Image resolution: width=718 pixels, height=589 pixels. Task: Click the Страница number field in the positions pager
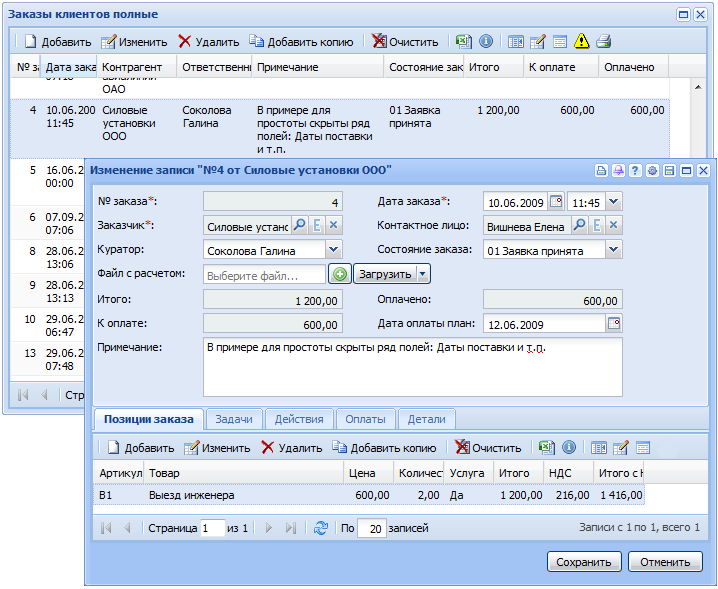(x=212, y=528)
